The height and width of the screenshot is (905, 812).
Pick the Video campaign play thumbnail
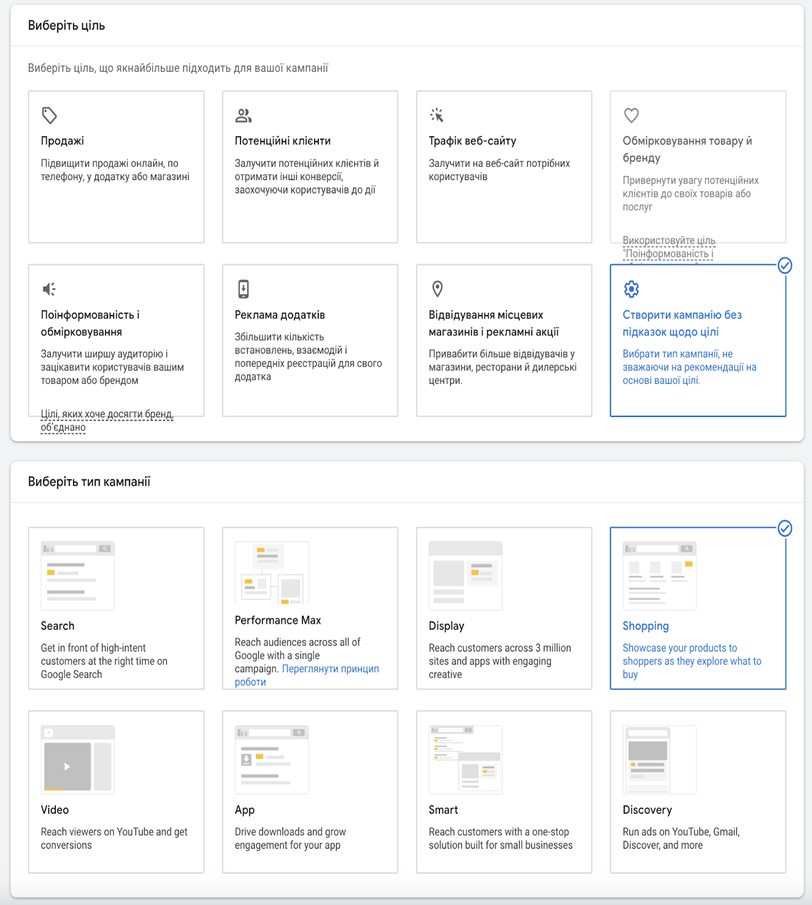pos(78,760)
